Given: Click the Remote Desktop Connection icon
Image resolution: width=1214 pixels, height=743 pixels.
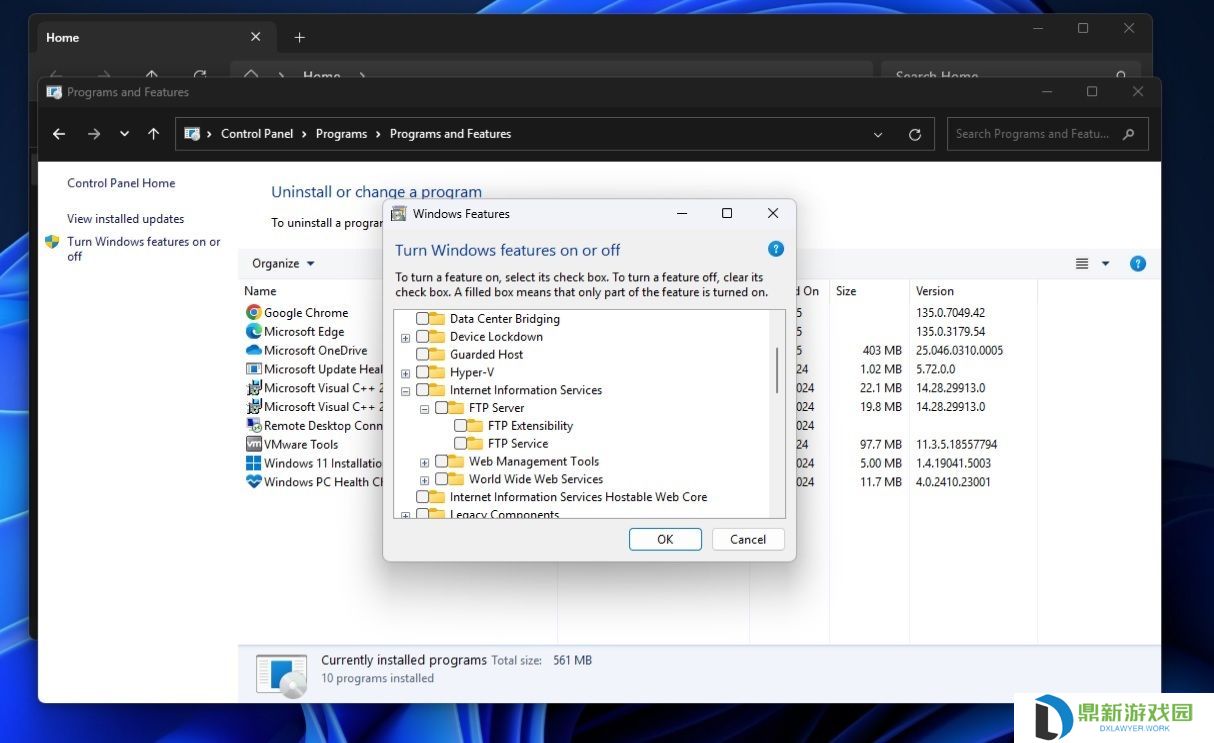Looking at the screenshot, I should point(254,425).
